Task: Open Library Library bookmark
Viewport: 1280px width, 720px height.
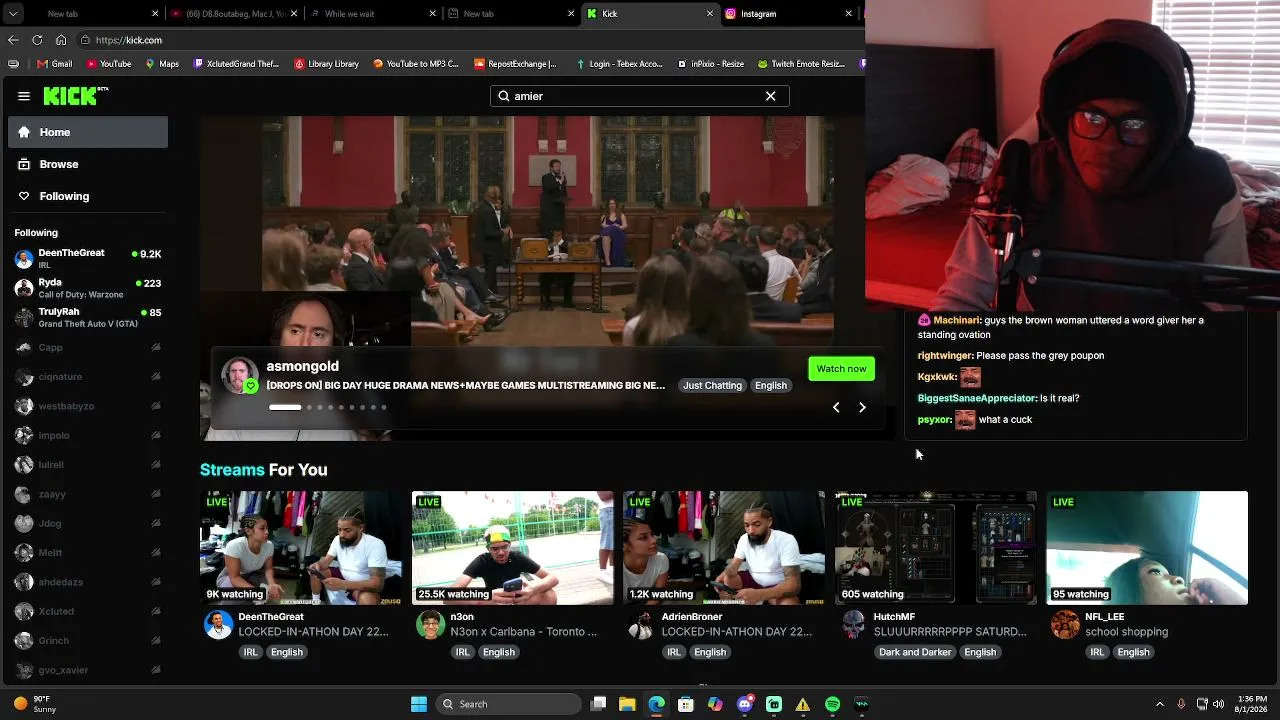Action: tap(327, 64)
